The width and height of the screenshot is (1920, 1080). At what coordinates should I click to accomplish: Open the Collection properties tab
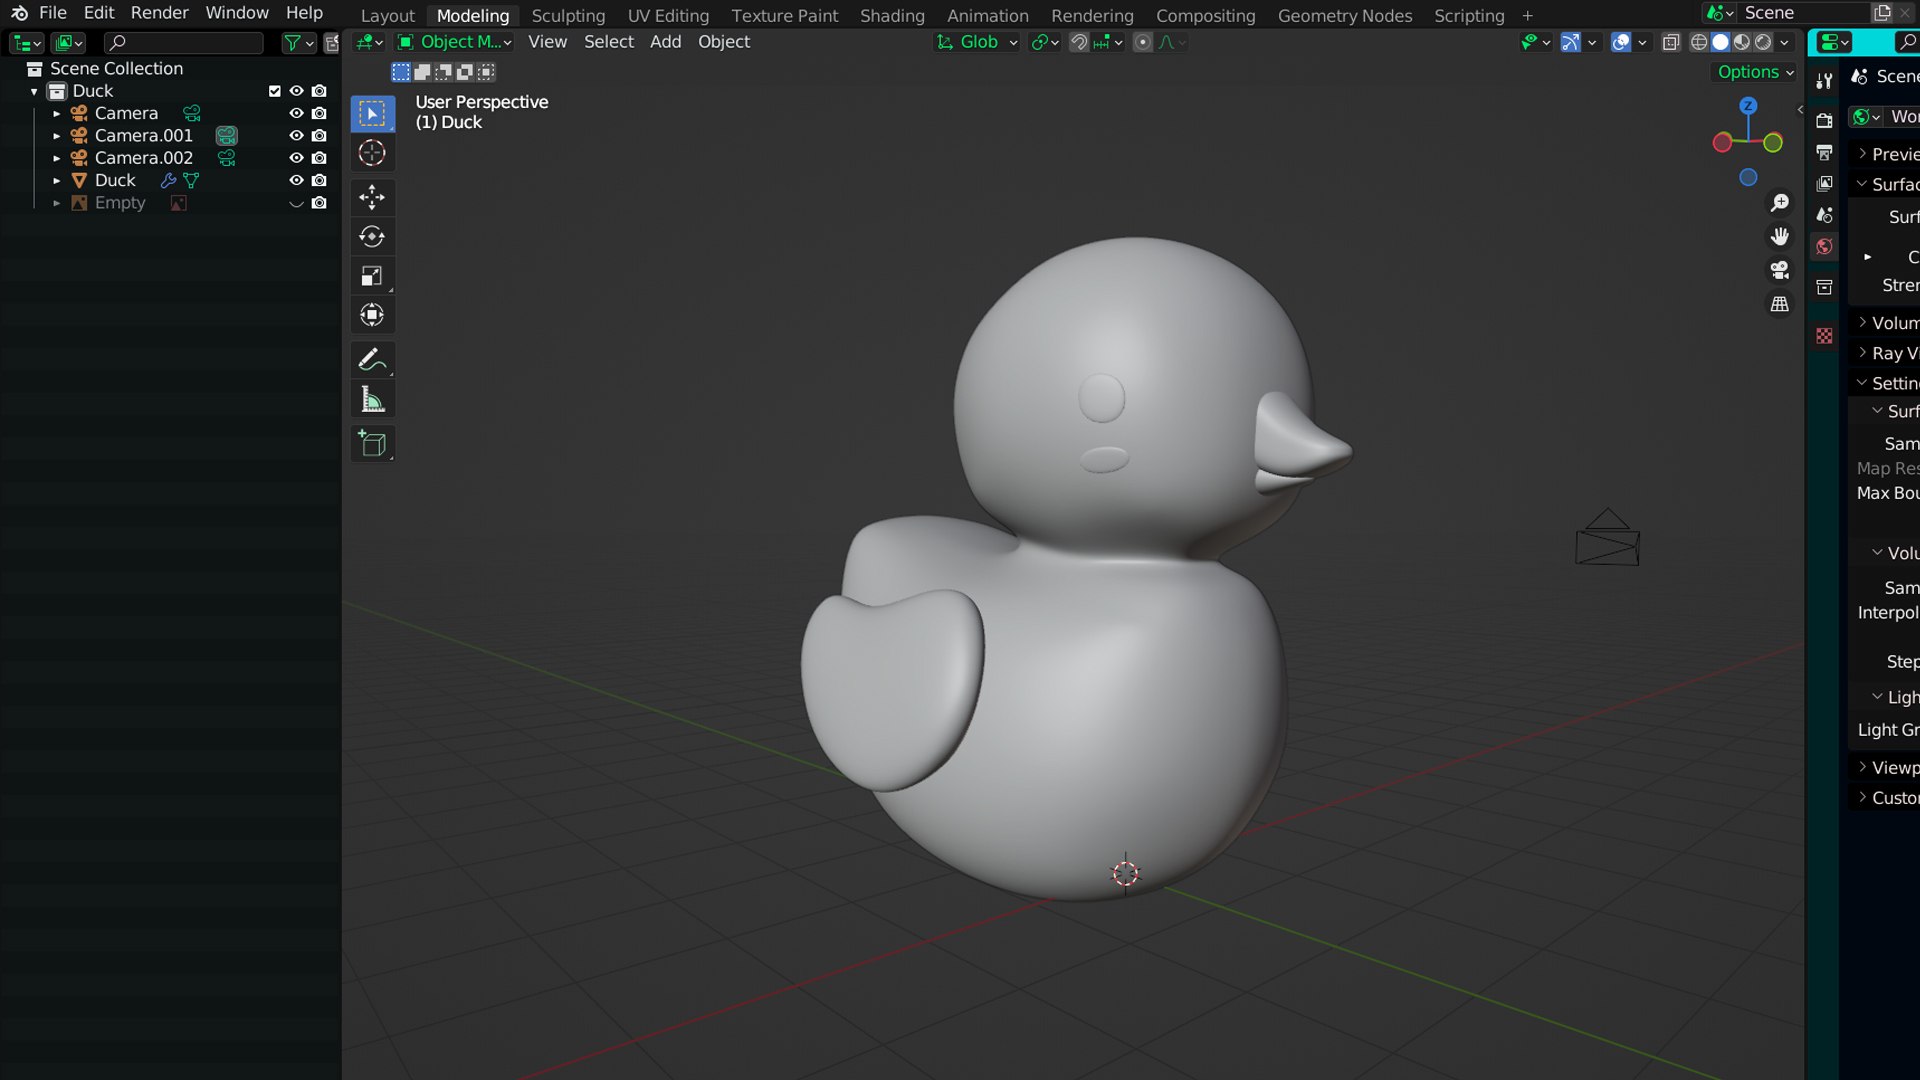[1825, 287]
